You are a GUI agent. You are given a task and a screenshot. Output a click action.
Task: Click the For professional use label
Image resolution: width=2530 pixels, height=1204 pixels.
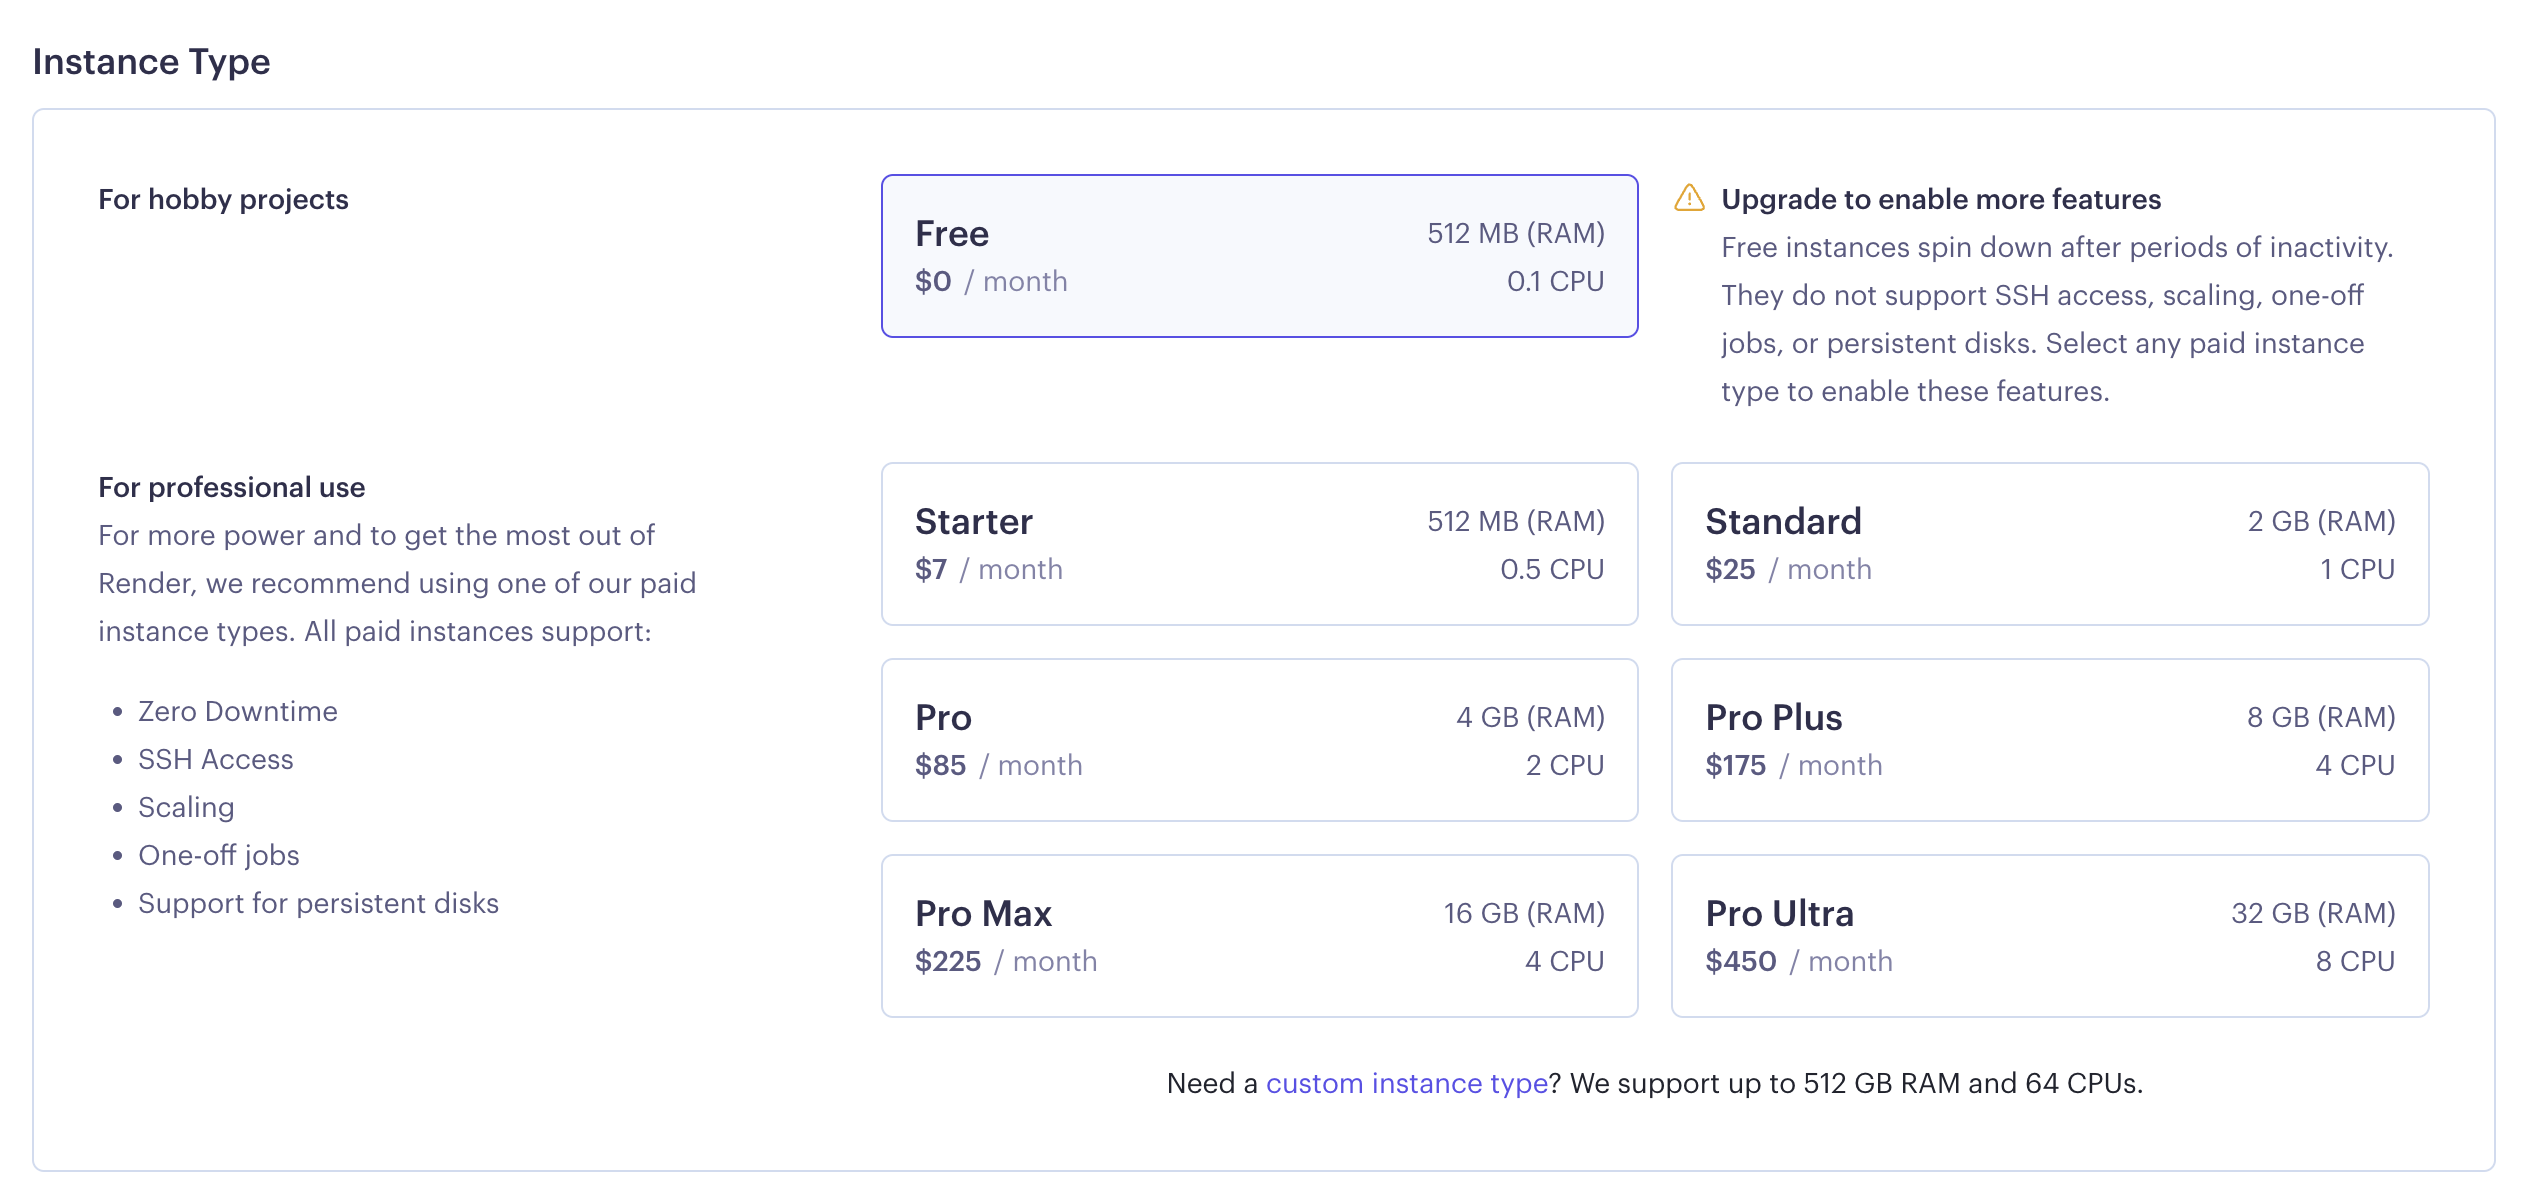[x=231, y=487]
